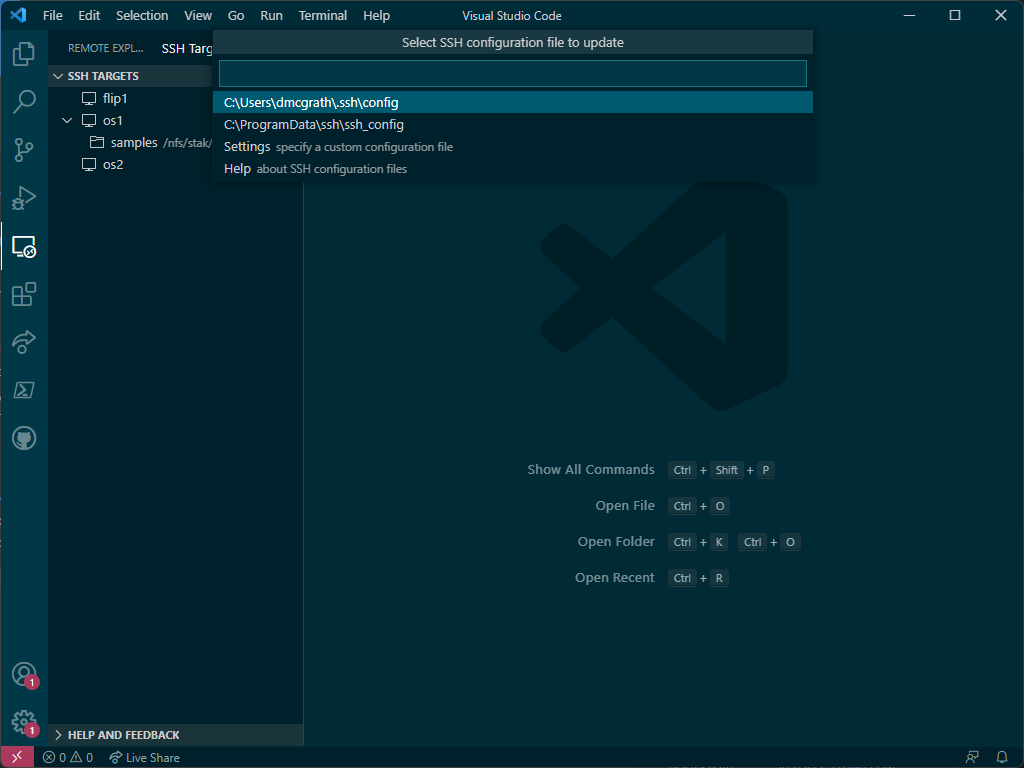Screen dimensions: 1024x768
Task: Open errors and warnings count in status bar
Action: point(68,758)
